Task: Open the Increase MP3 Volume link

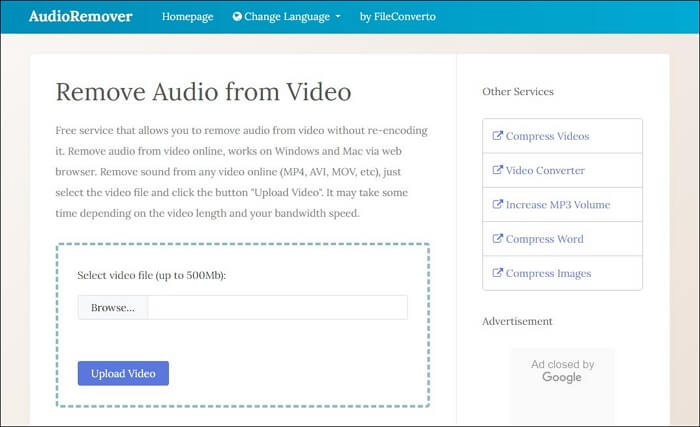Action: [558, 205]
